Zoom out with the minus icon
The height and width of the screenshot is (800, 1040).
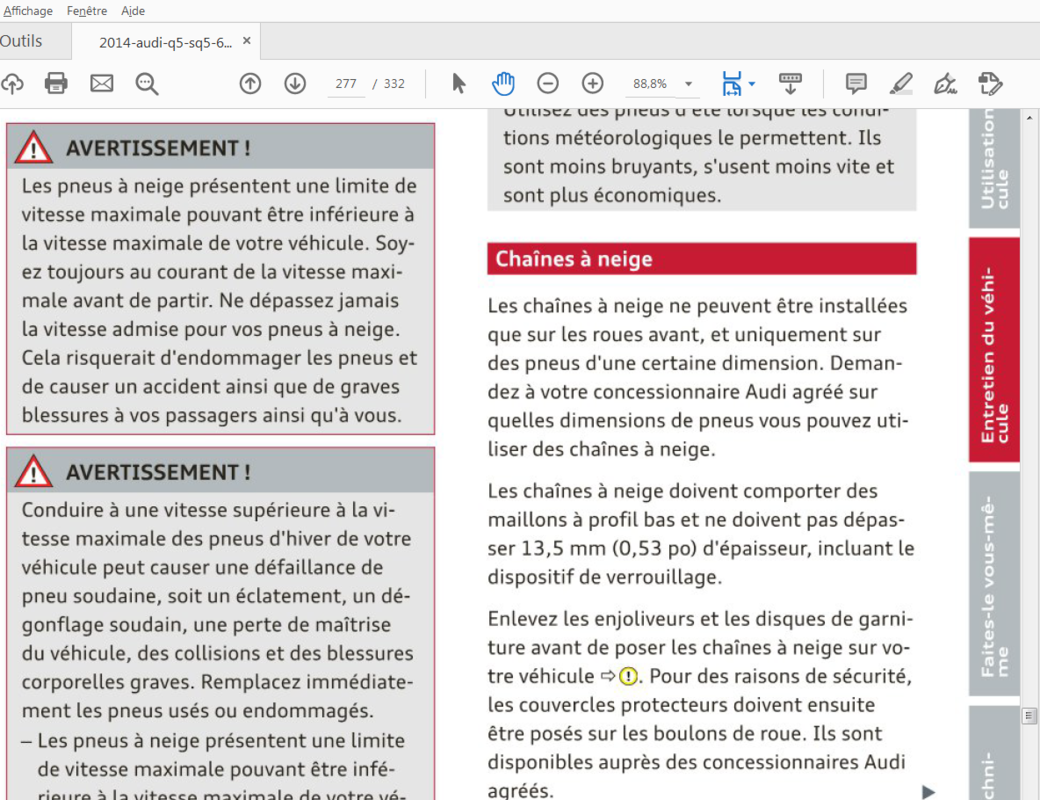pos(548,83)
